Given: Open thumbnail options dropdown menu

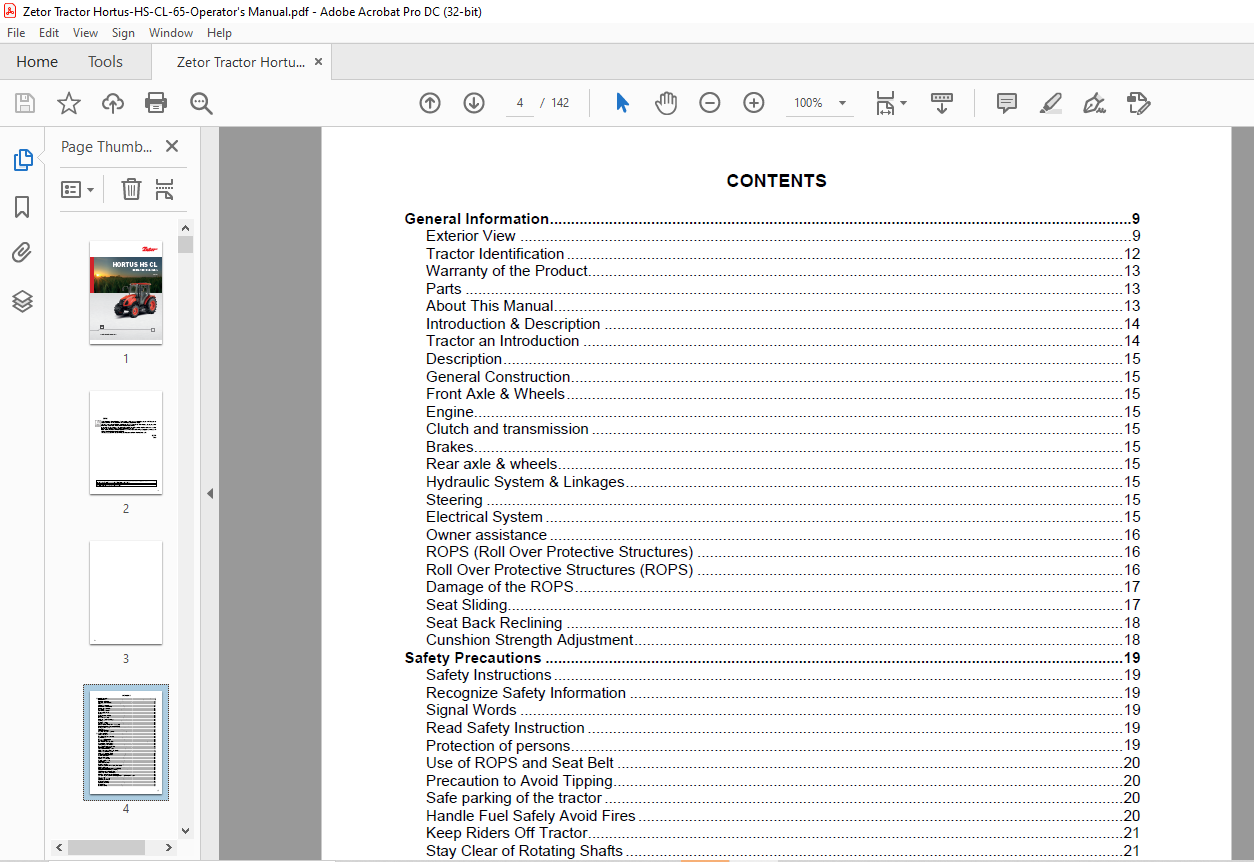Looking at the screenshot, I should click(78, 189).
